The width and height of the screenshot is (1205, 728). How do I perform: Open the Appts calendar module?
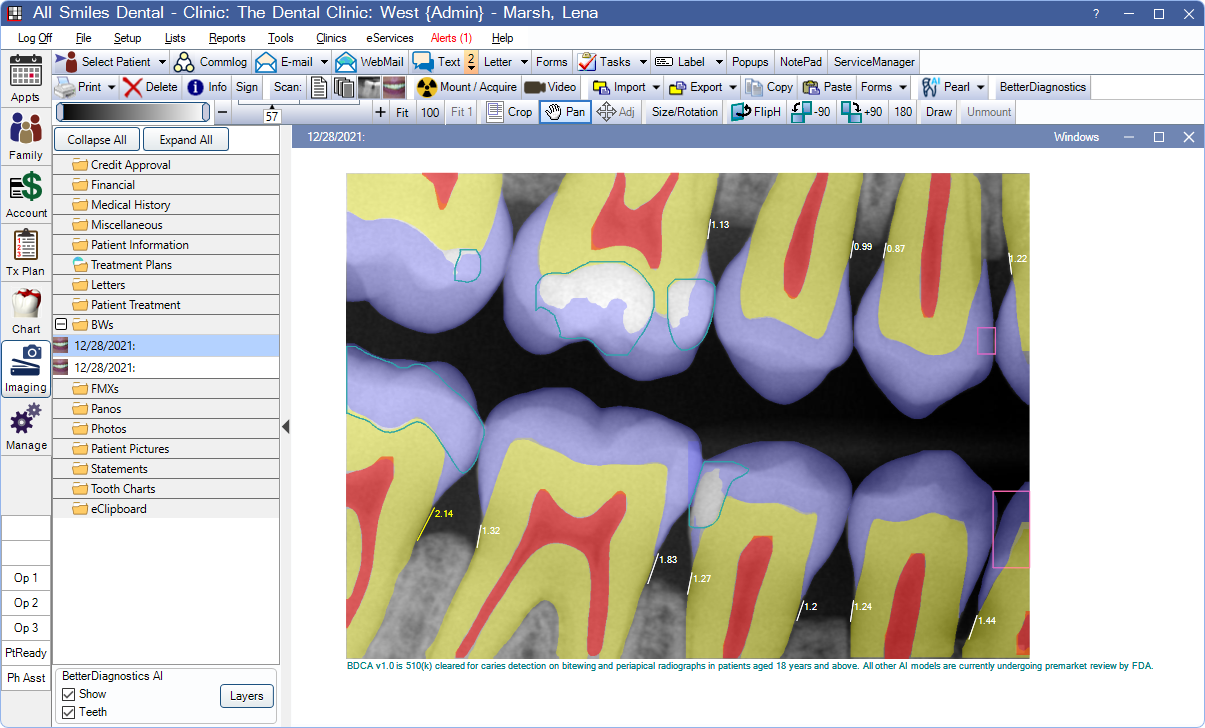coord(26,80)
